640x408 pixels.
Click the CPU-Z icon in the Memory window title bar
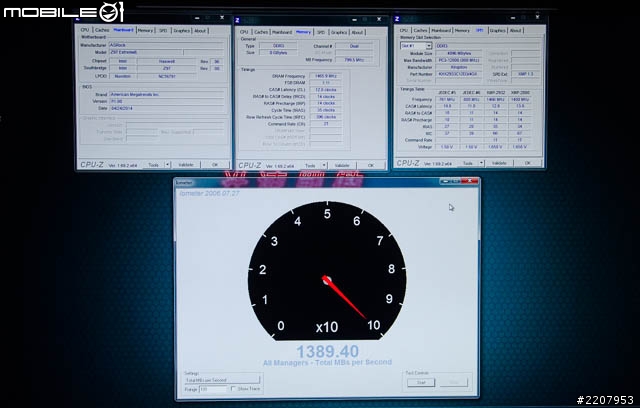pos(237,20)
